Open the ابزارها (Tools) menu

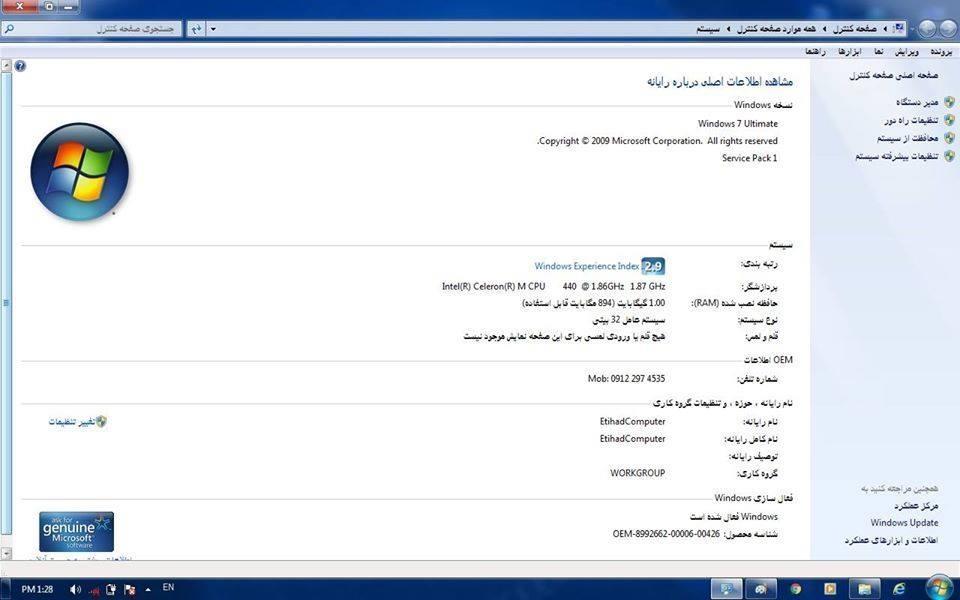click(x=850, y=51)
